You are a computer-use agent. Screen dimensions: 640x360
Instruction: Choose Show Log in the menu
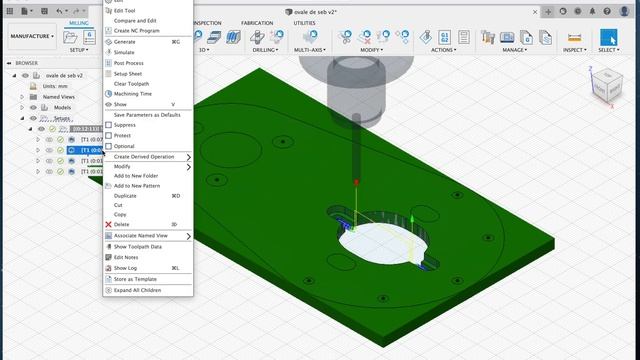148,268
